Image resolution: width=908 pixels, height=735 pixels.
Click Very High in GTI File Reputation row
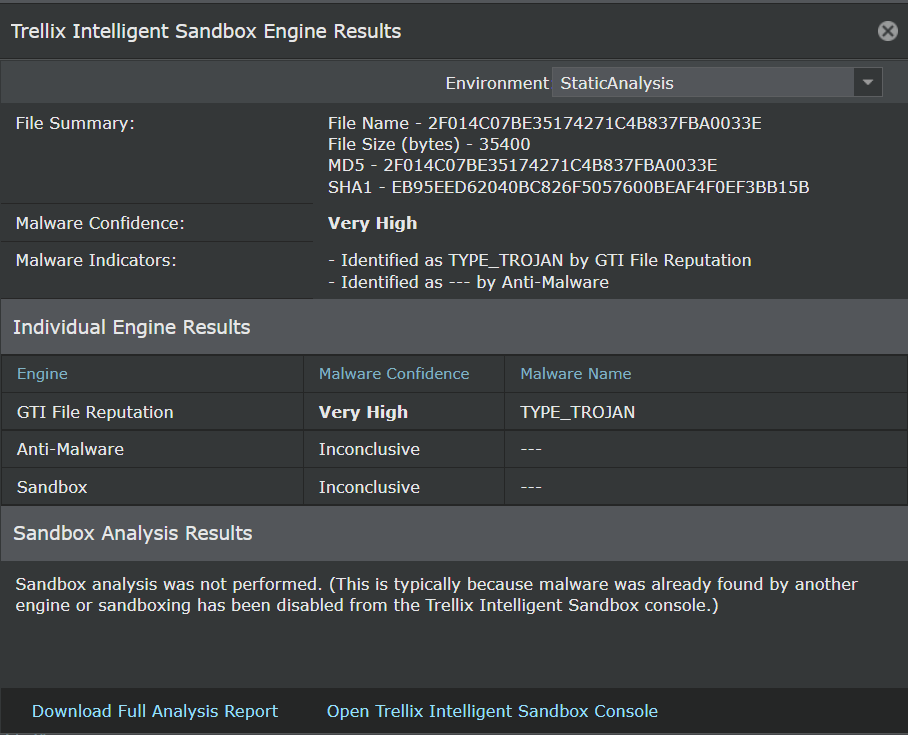point(363,412)
